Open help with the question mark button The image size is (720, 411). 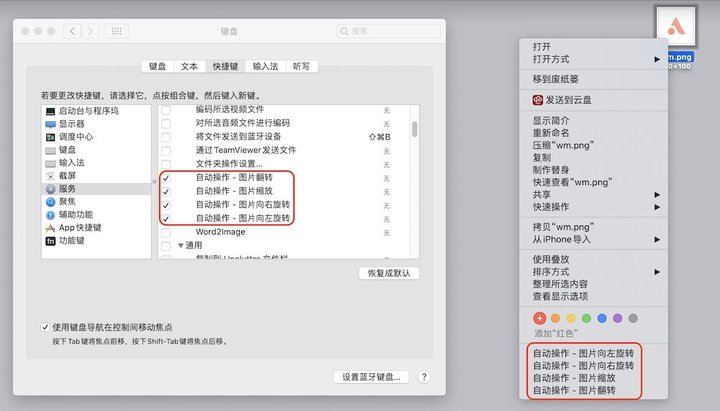[424, 377]
